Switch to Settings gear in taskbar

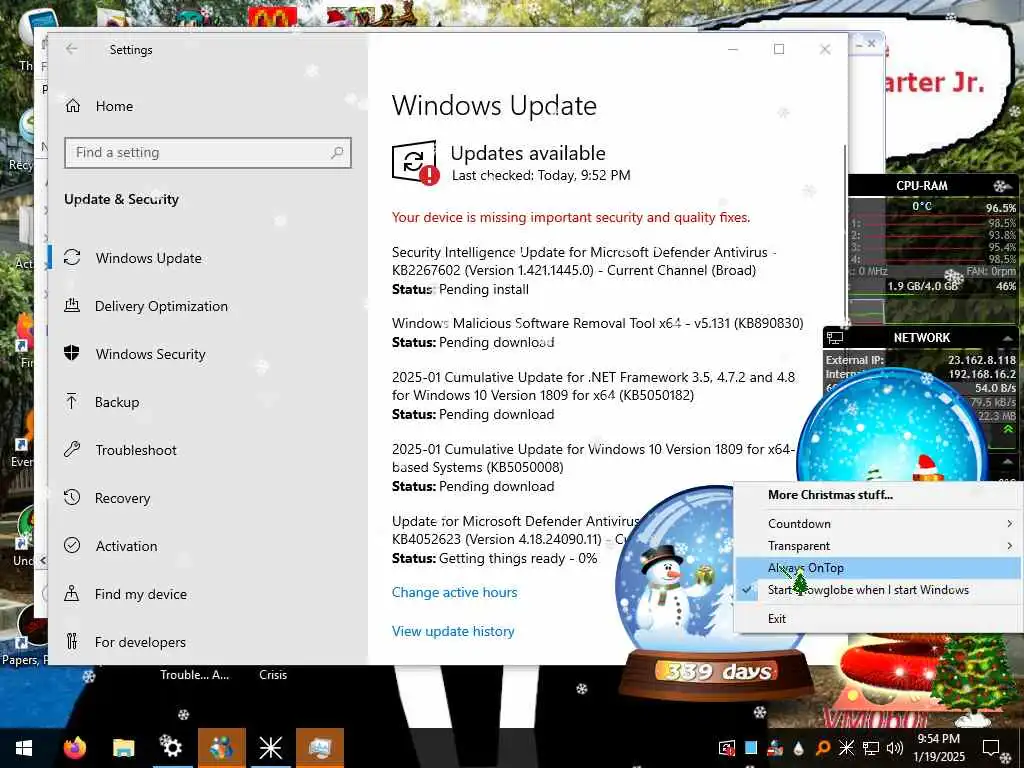pos(172,748)
